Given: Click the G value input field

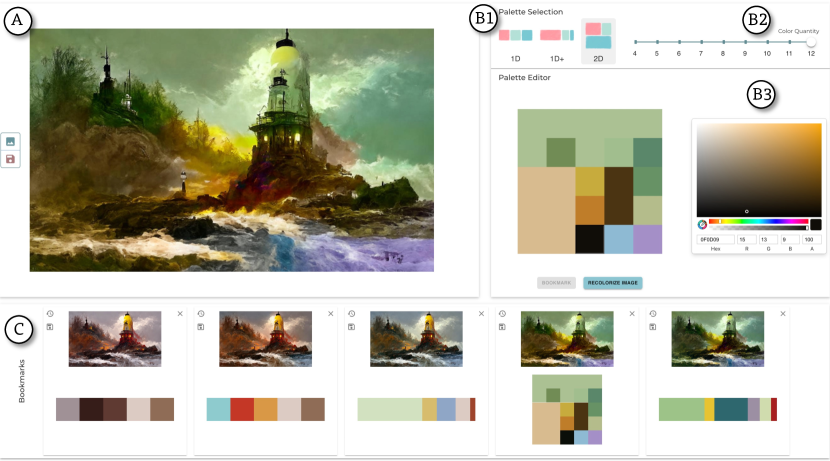Looking at the screenshot, I should pos(768,240).
